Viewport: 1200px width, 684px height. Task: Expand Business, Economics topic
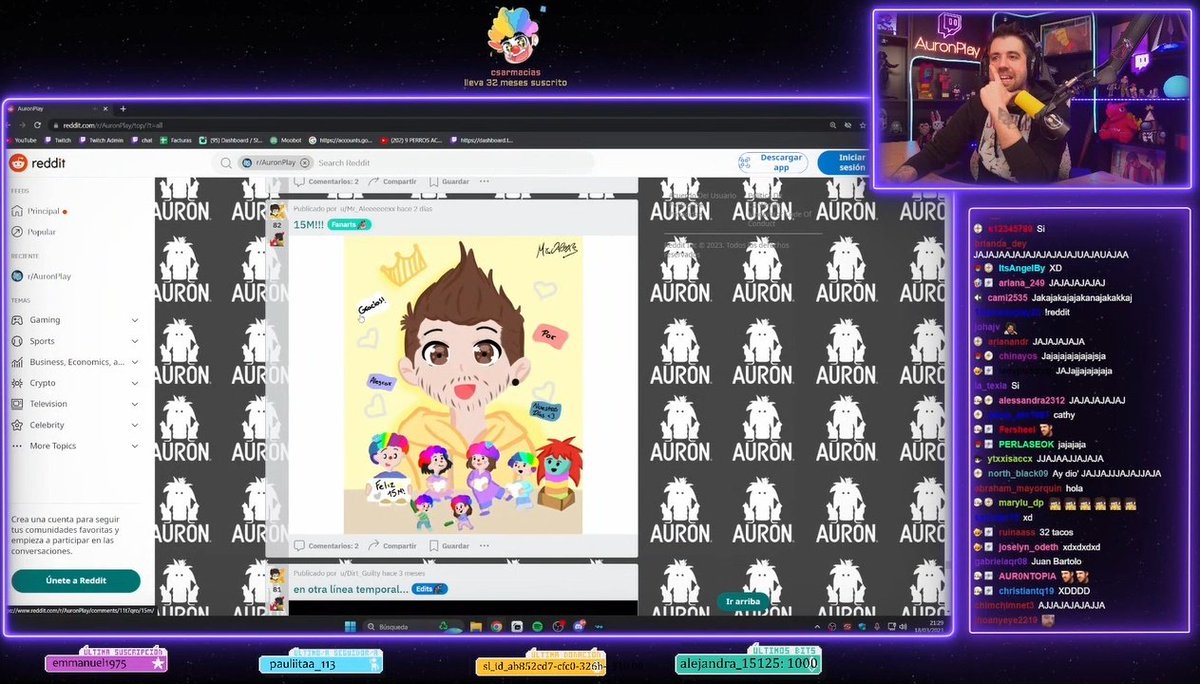pyautogui.click(x=135, y=362)
